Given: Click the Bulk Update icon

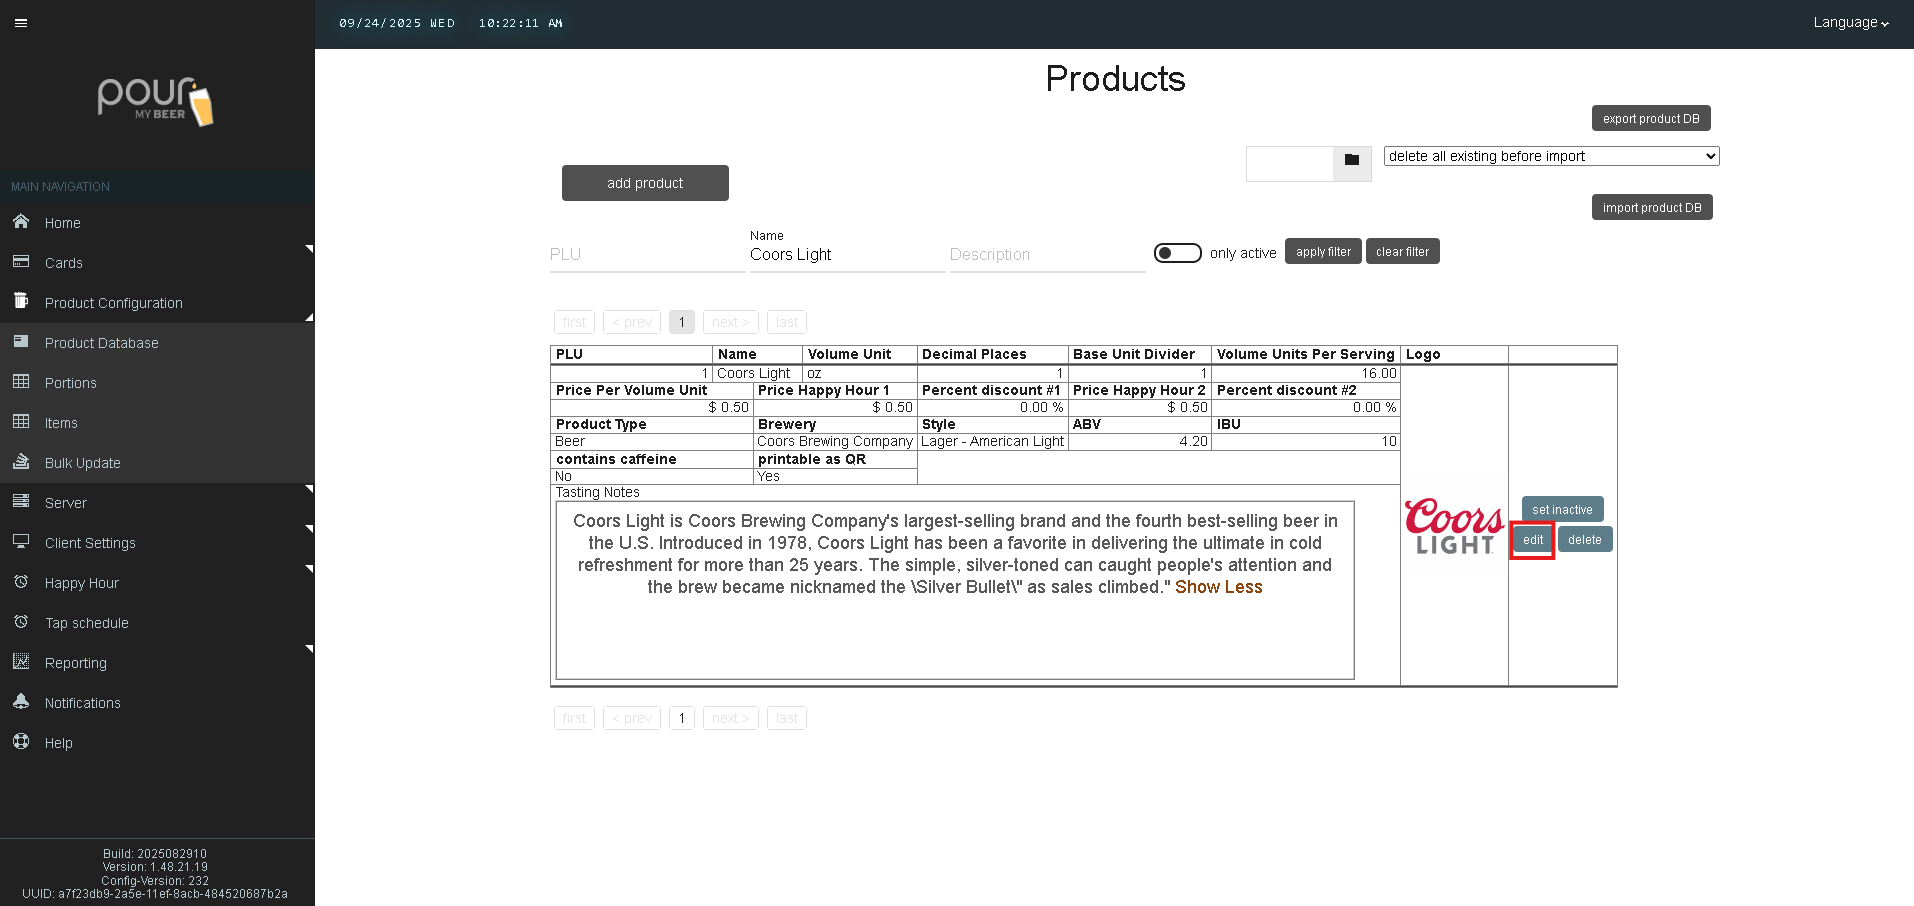Looking at the screenshot, I should tap(21, 462).
